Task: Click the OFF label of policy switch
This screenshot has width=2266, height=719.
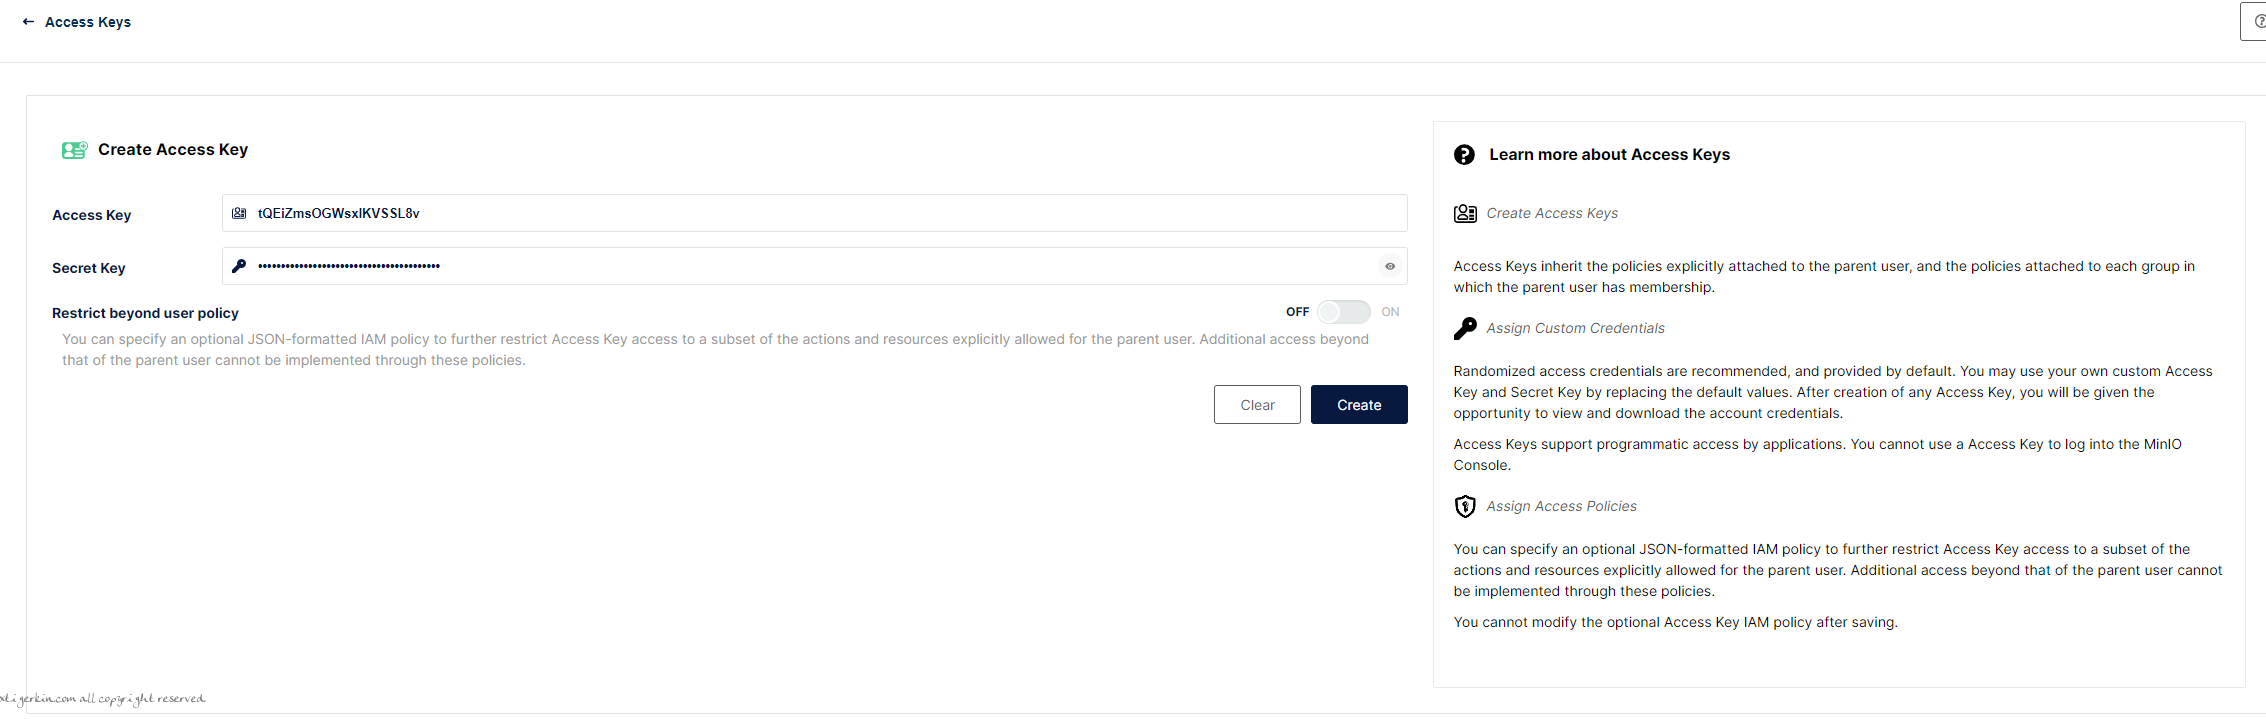Action: (1297, 312)
